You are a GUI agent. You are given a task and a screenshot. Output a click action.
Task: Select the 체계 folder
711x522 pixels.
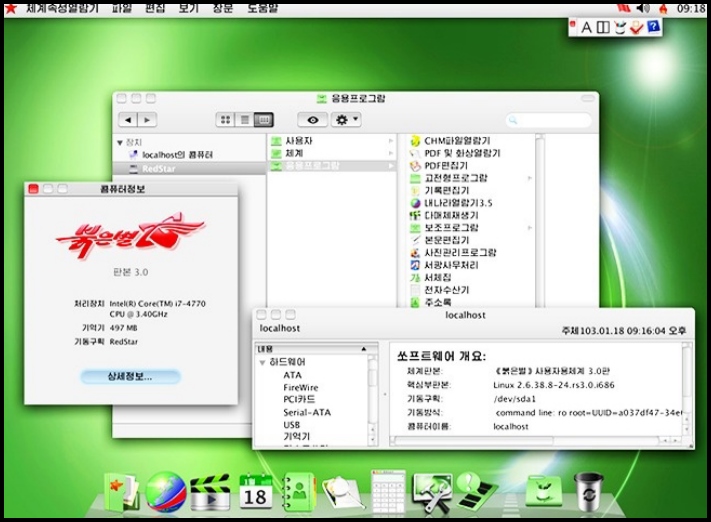(294, 153)
